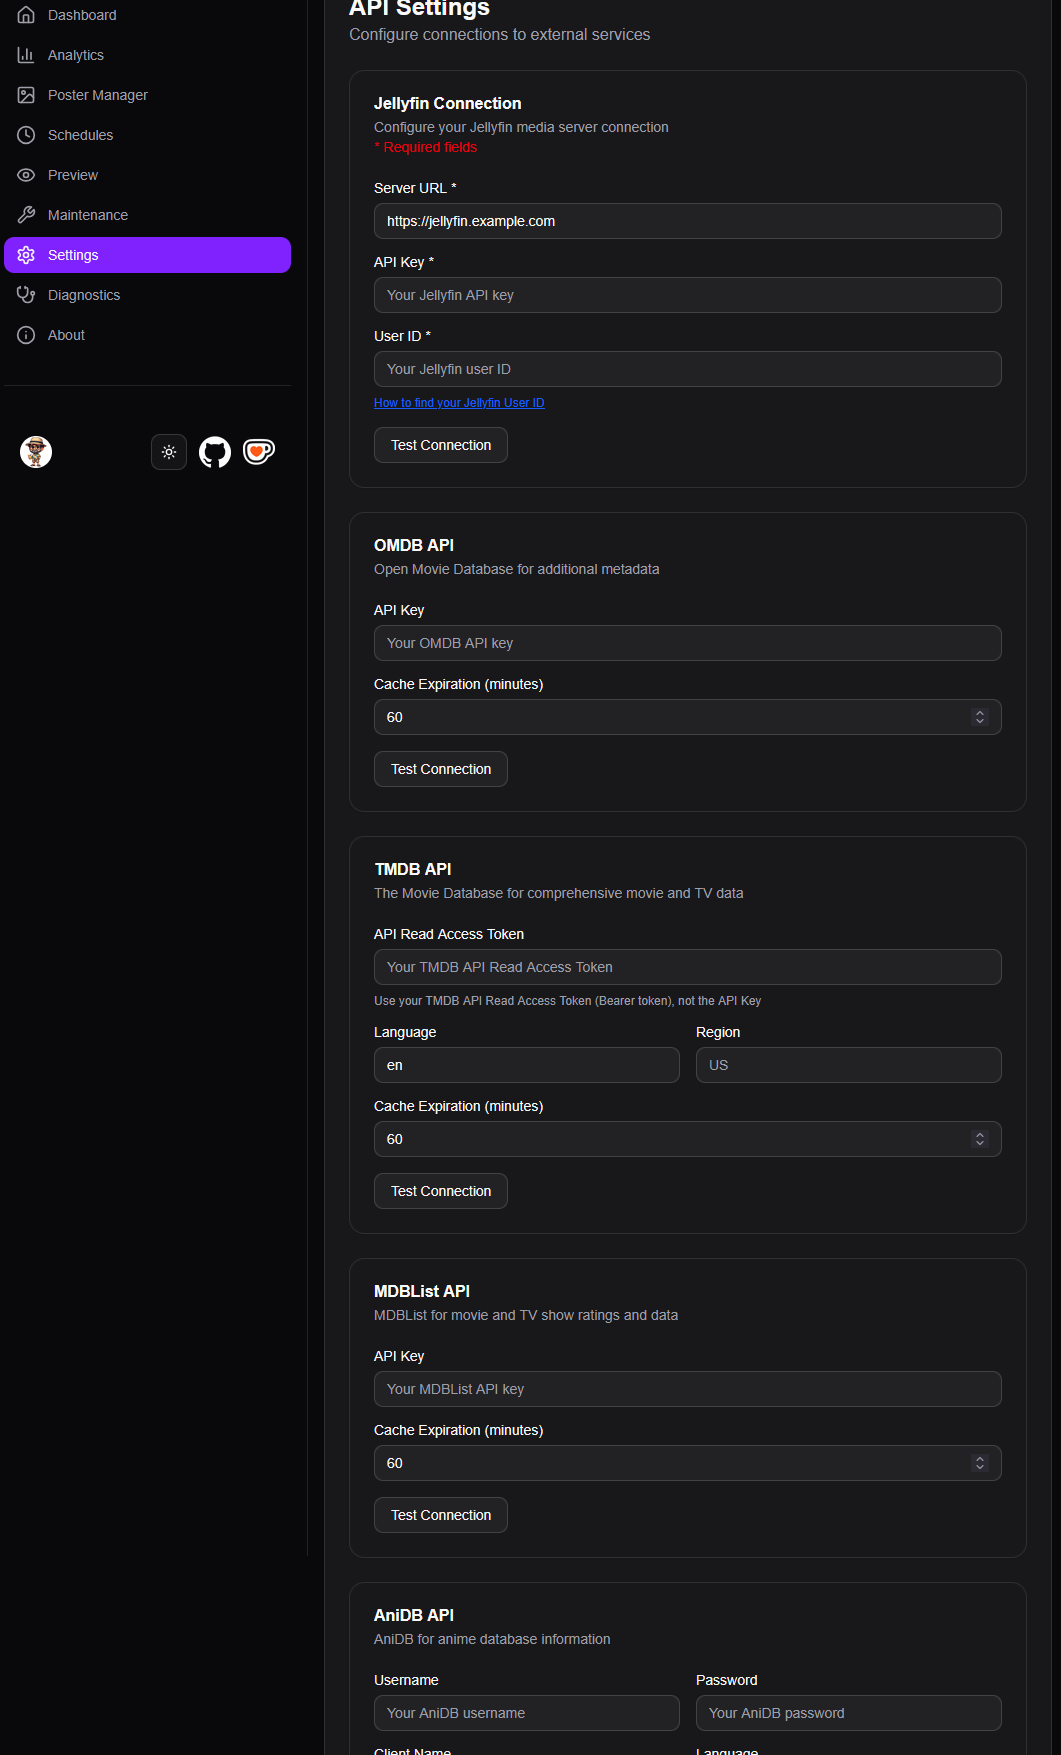Focus the MDBList API key field

(688, 1389)
